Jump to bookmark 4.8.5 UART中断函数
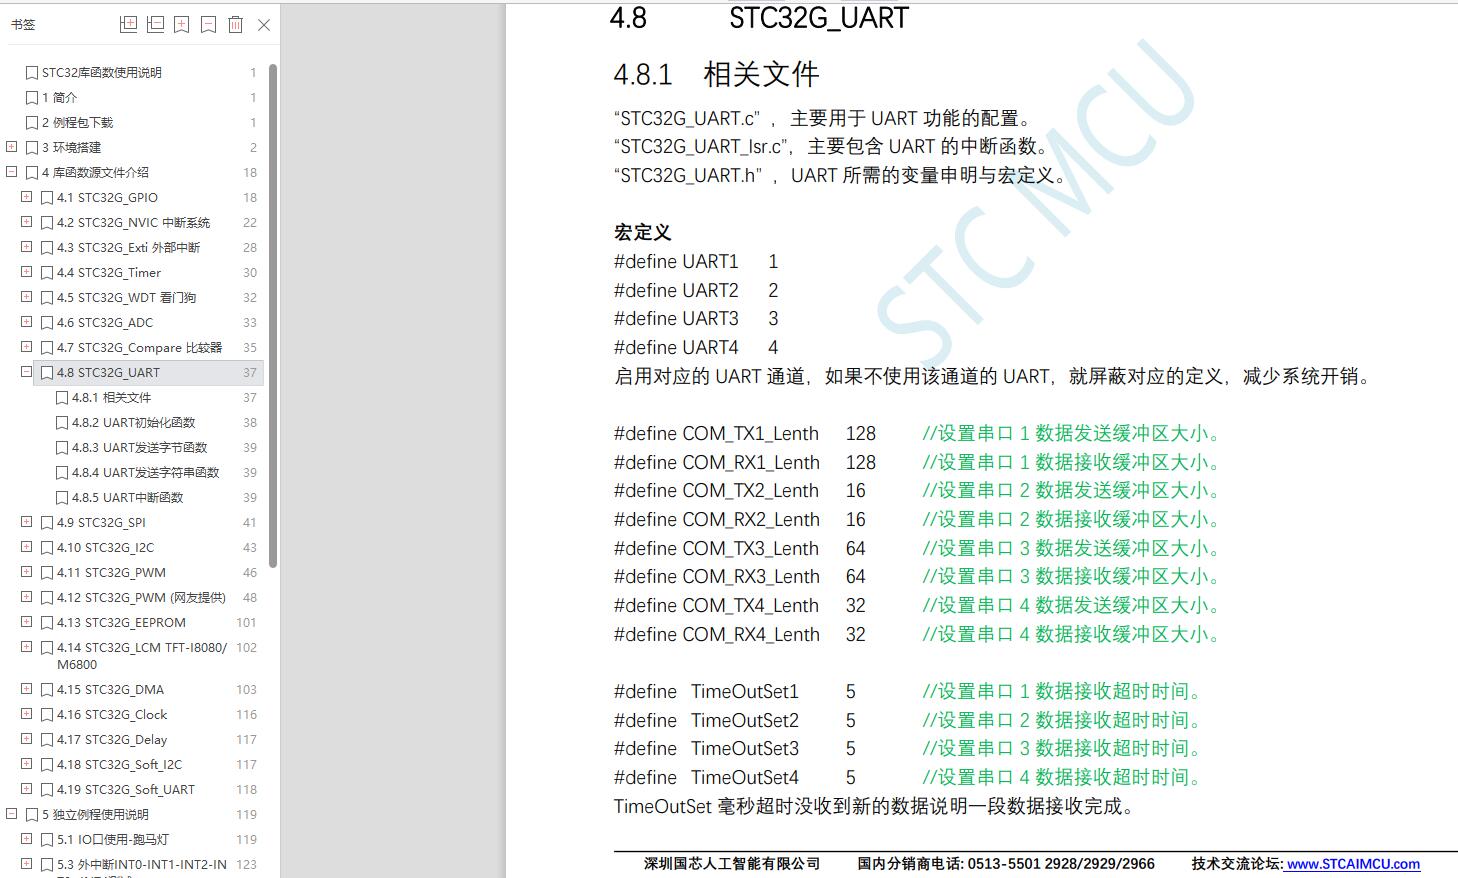The width and height of the screenshot is (1458, 878). pos(127,498)
